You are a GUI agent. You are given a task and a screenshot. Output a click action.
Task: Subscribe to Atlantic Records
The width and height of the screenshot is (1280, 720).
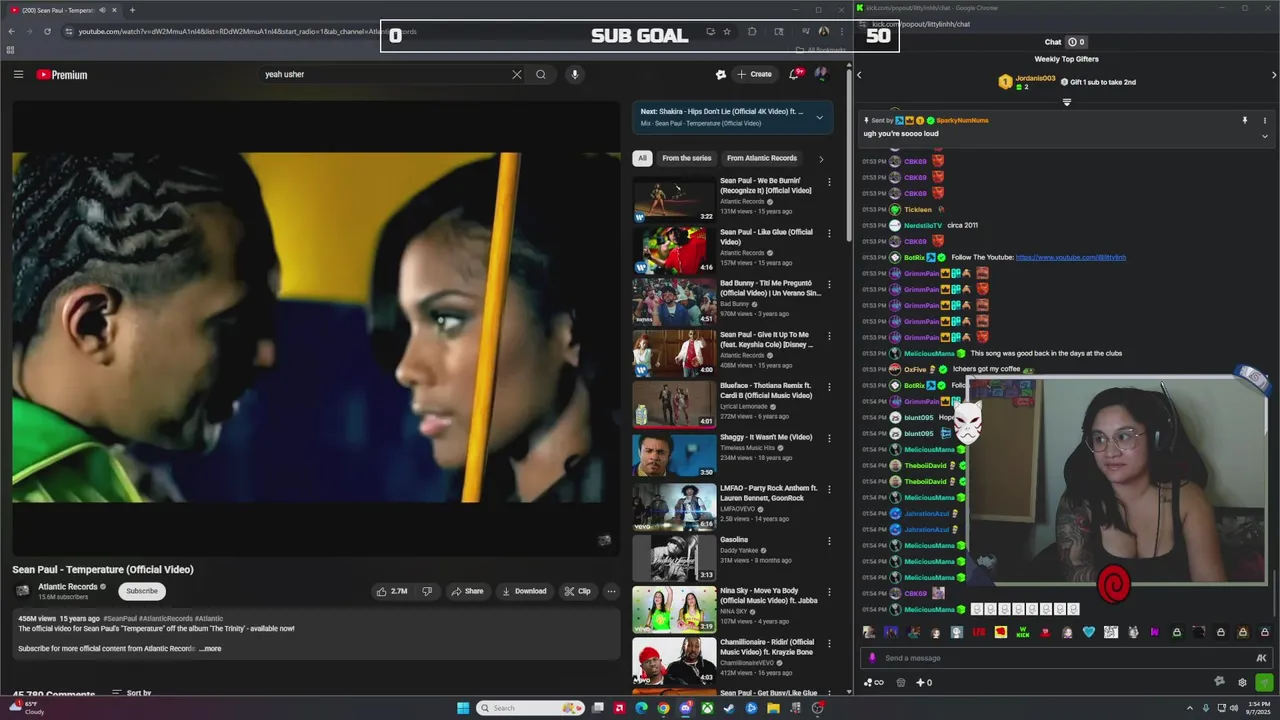[x=142, y=591]
